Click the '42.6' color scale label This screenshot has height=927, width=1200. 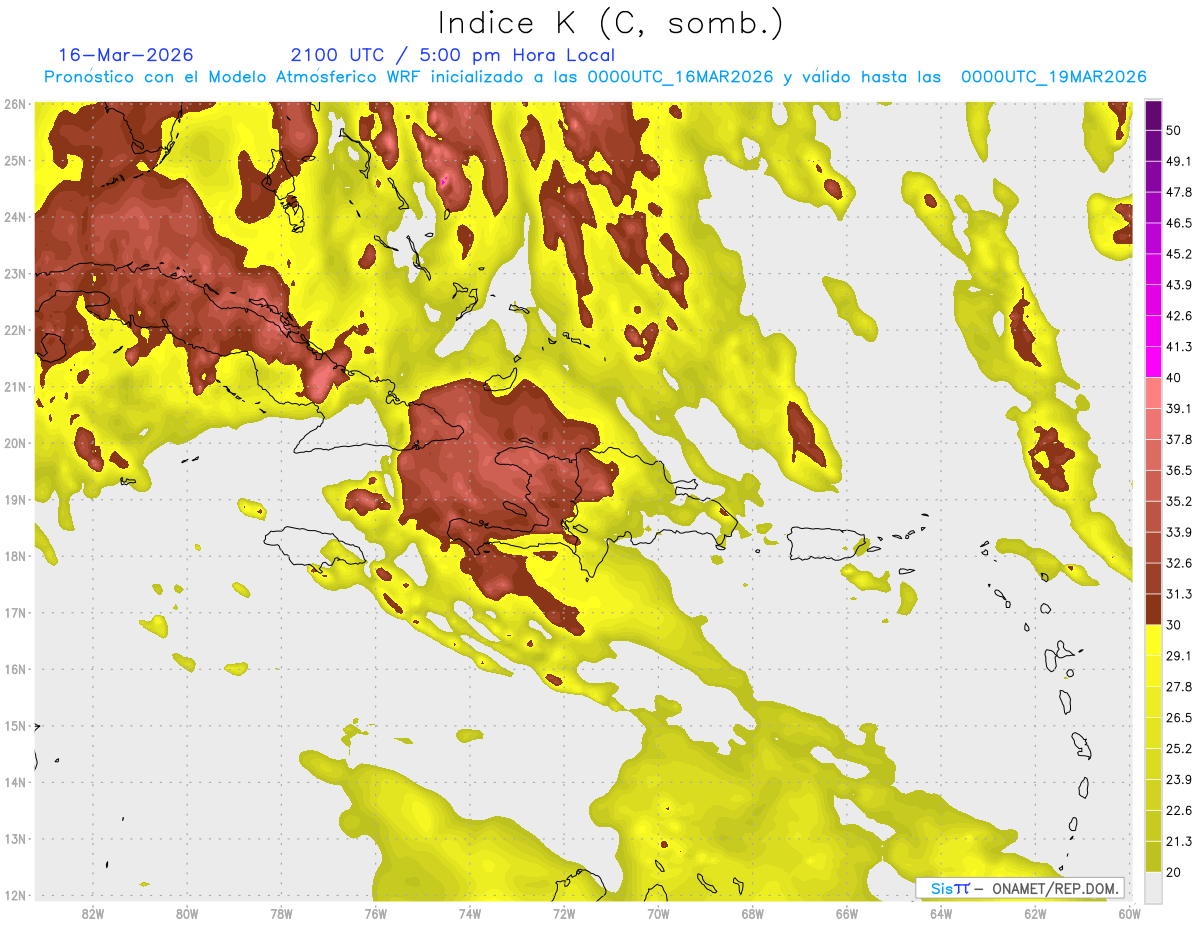pos(1179,317)
